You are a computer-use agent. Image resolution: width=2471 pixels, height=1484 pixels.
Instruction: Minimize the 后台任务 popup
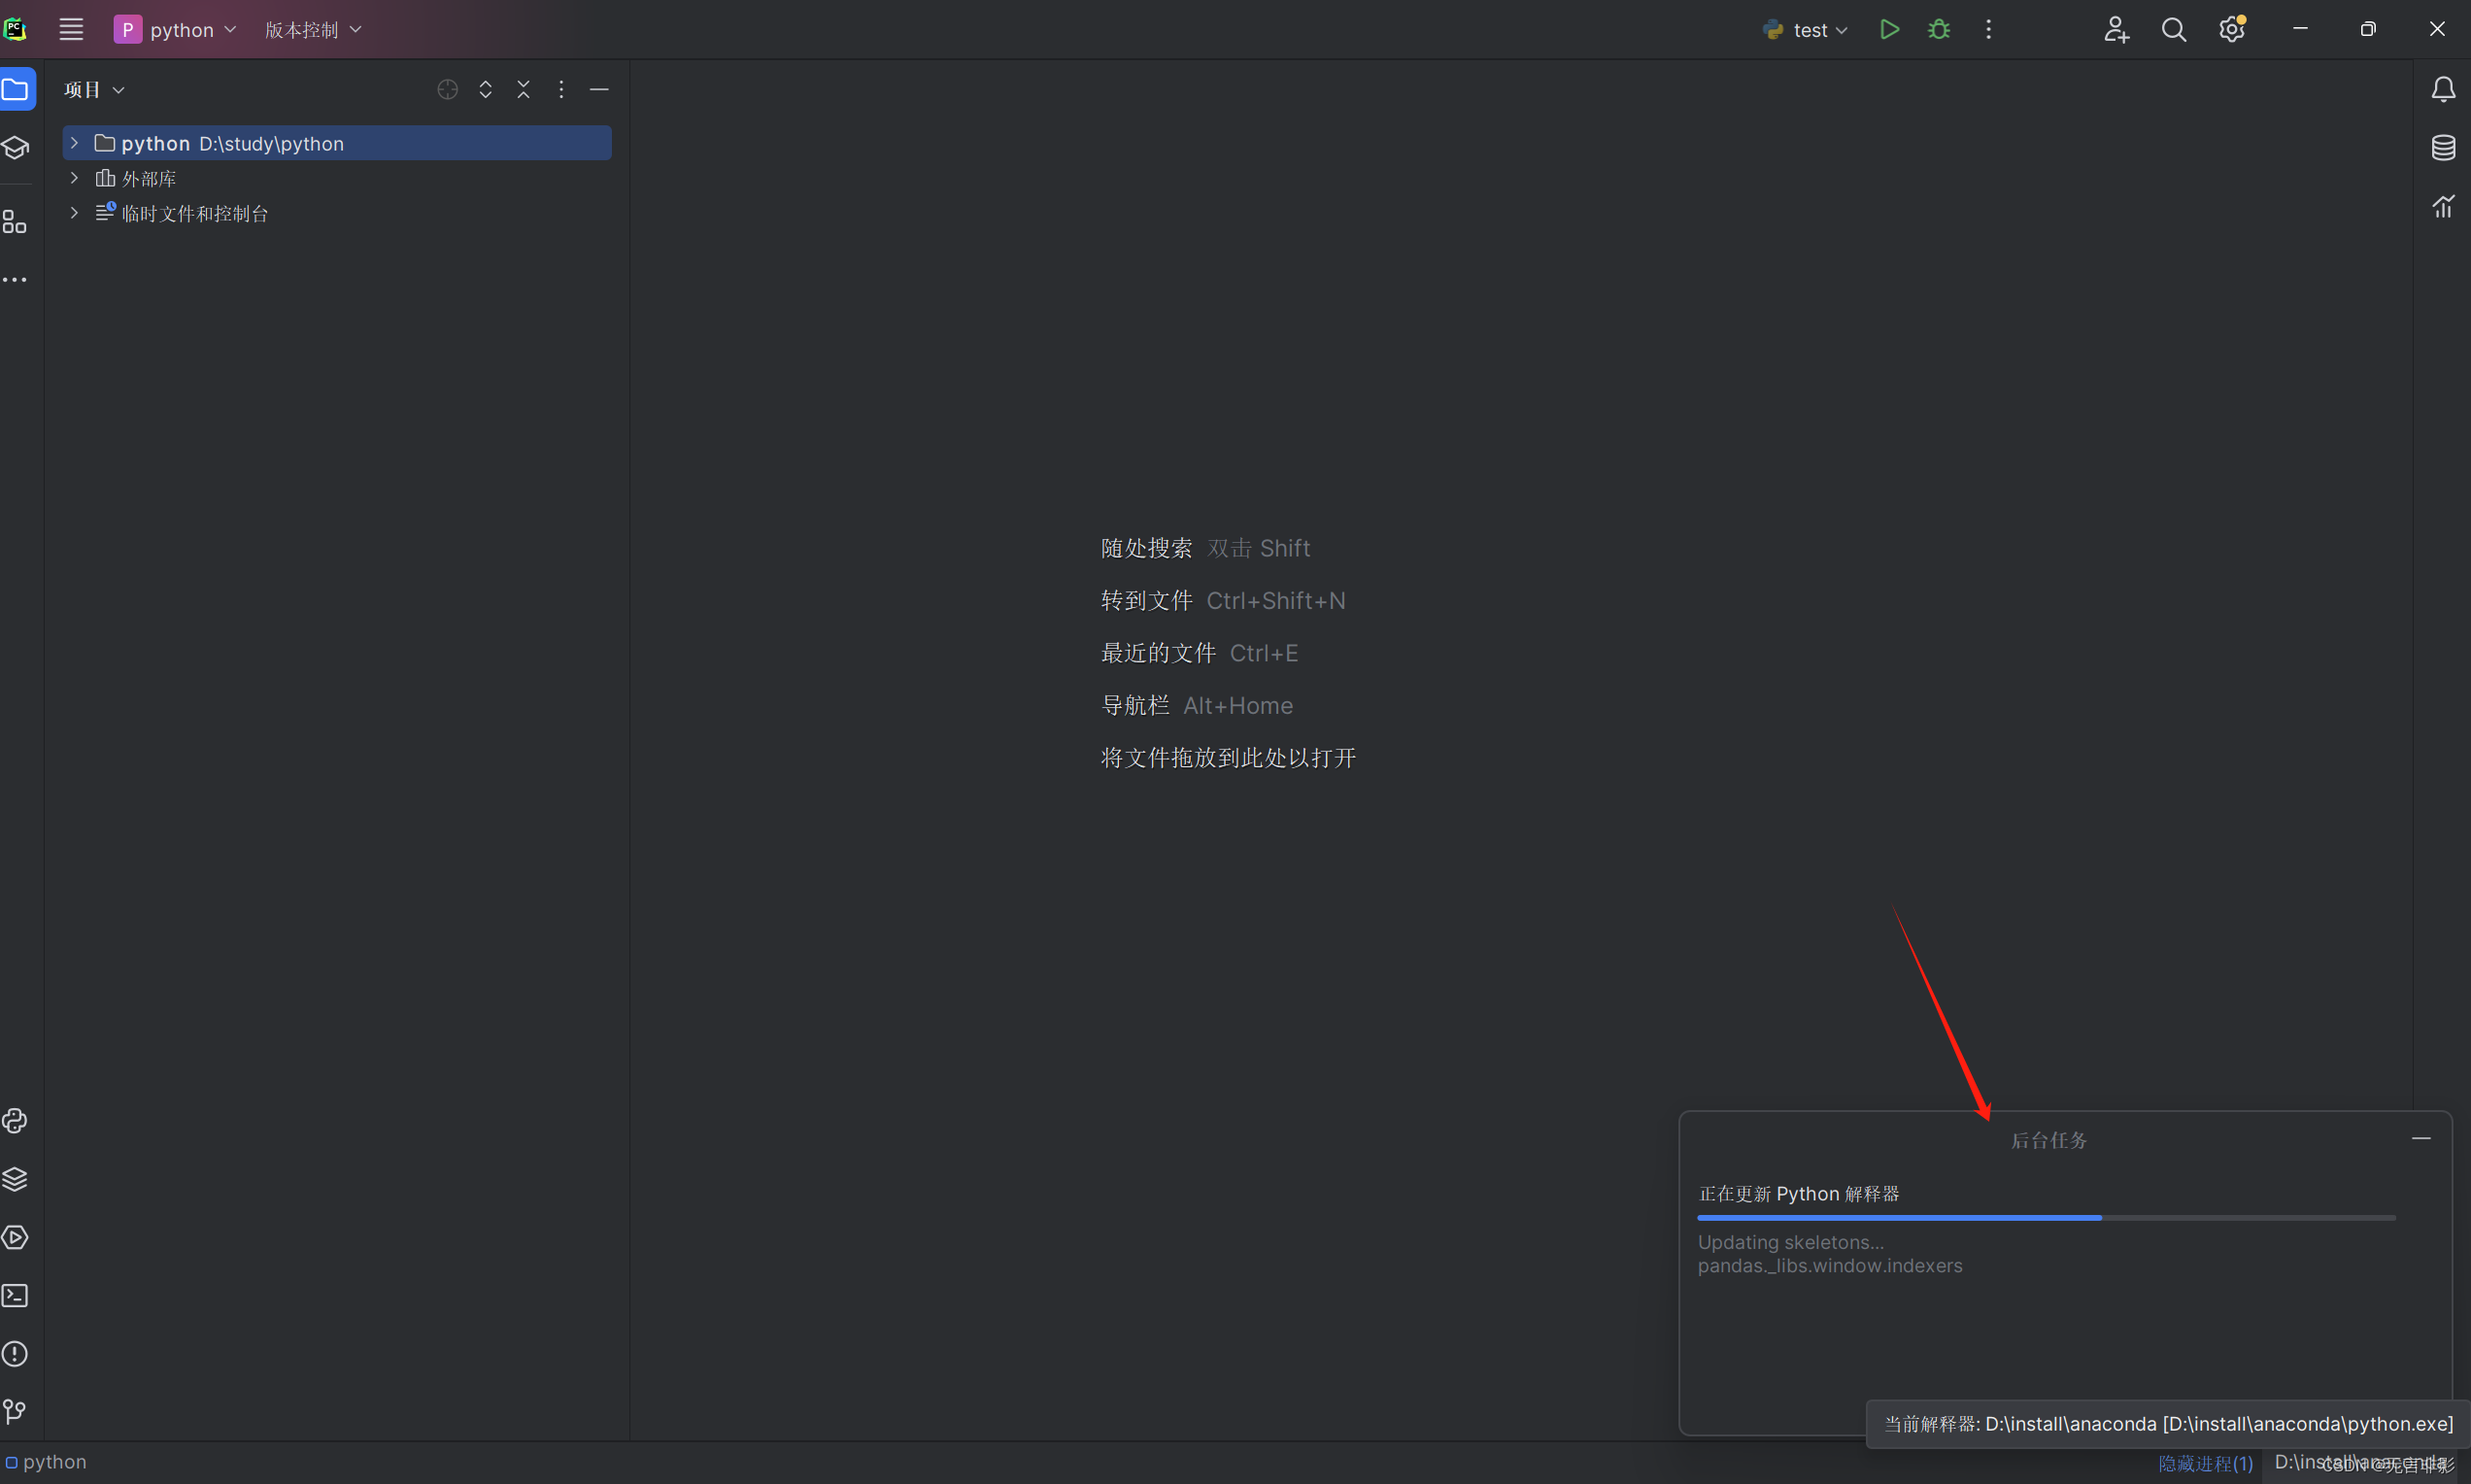(2421, 1139)
